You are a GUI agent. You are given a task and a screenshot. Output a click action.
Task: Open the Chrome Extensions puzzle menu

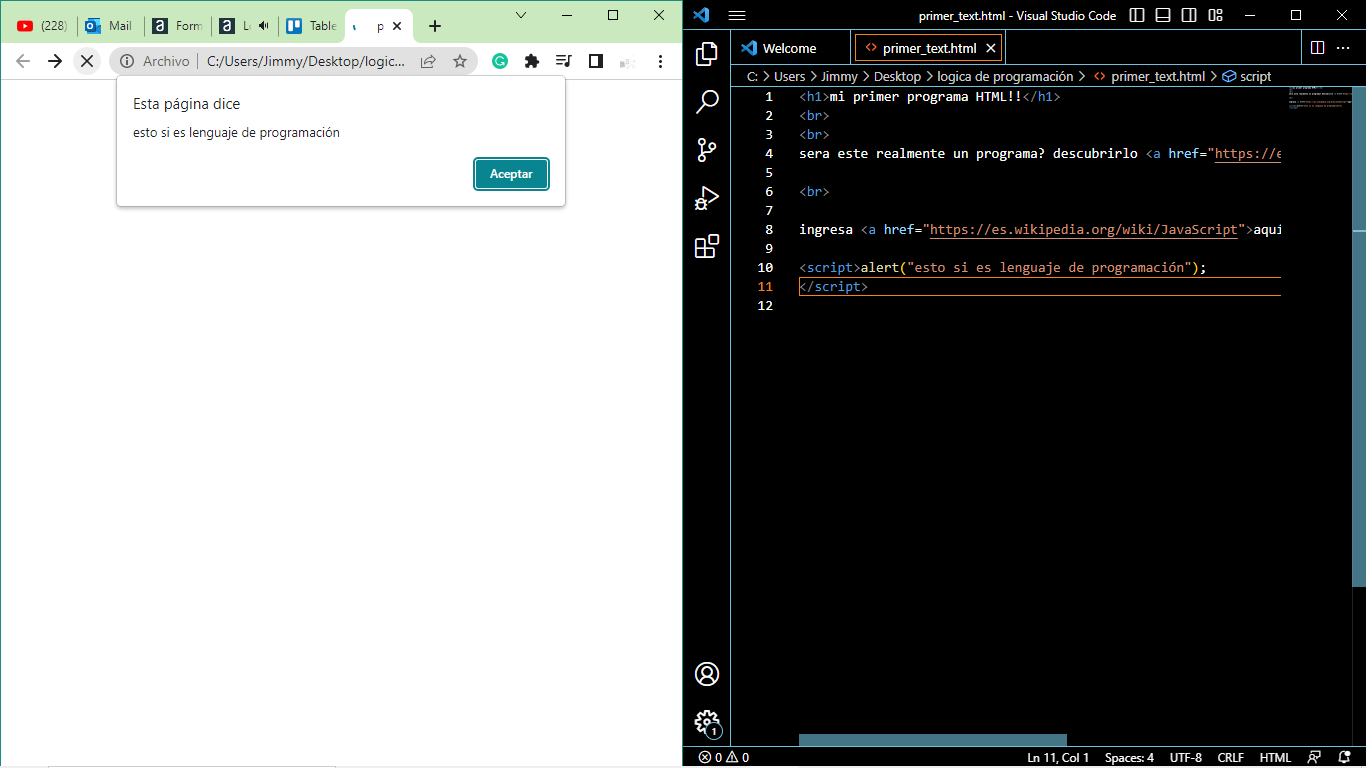tap(532, 61)
